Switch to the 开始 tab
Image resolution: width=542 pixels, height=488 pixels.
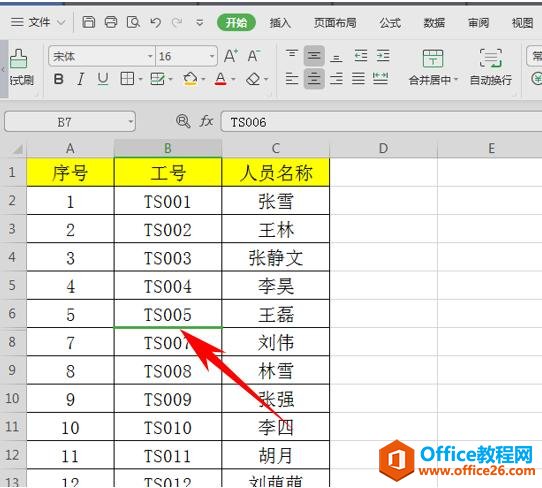click(x=236, y=23)
